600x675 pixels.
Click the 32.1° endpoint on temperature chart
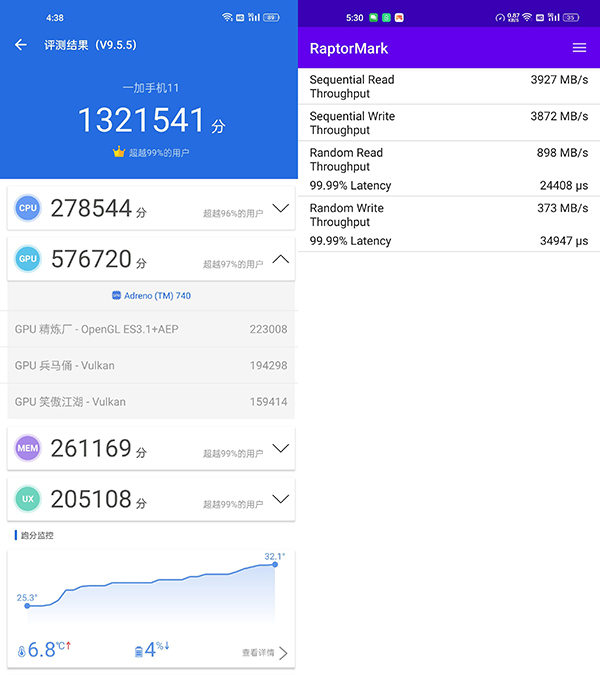pyautogui.click(x=275, y=565)
